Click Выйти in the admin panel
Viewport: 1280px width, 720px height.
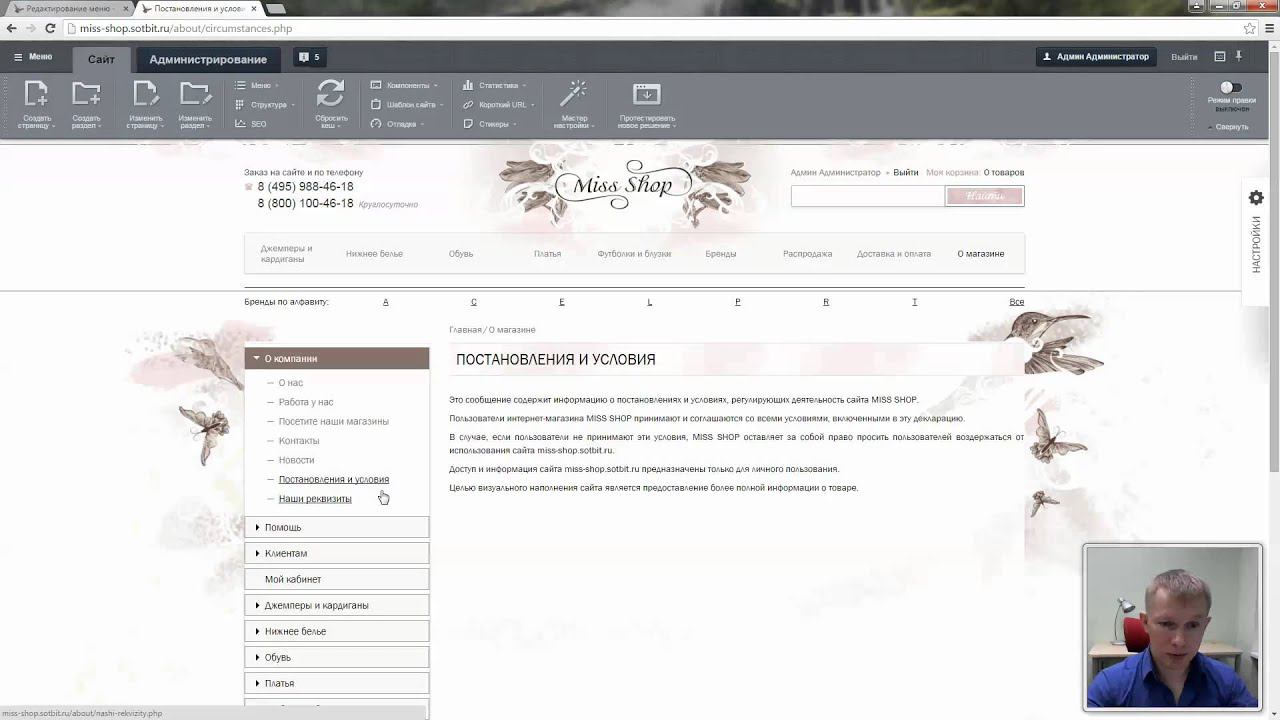(1184, 57)
